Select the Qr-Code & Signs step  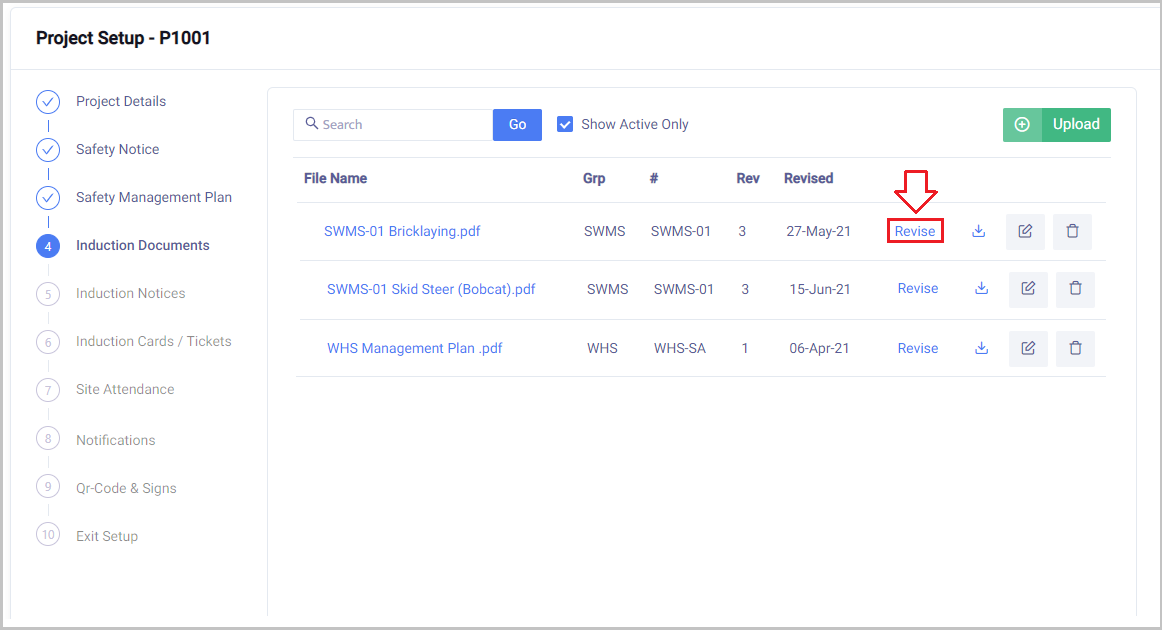(126, 488)
